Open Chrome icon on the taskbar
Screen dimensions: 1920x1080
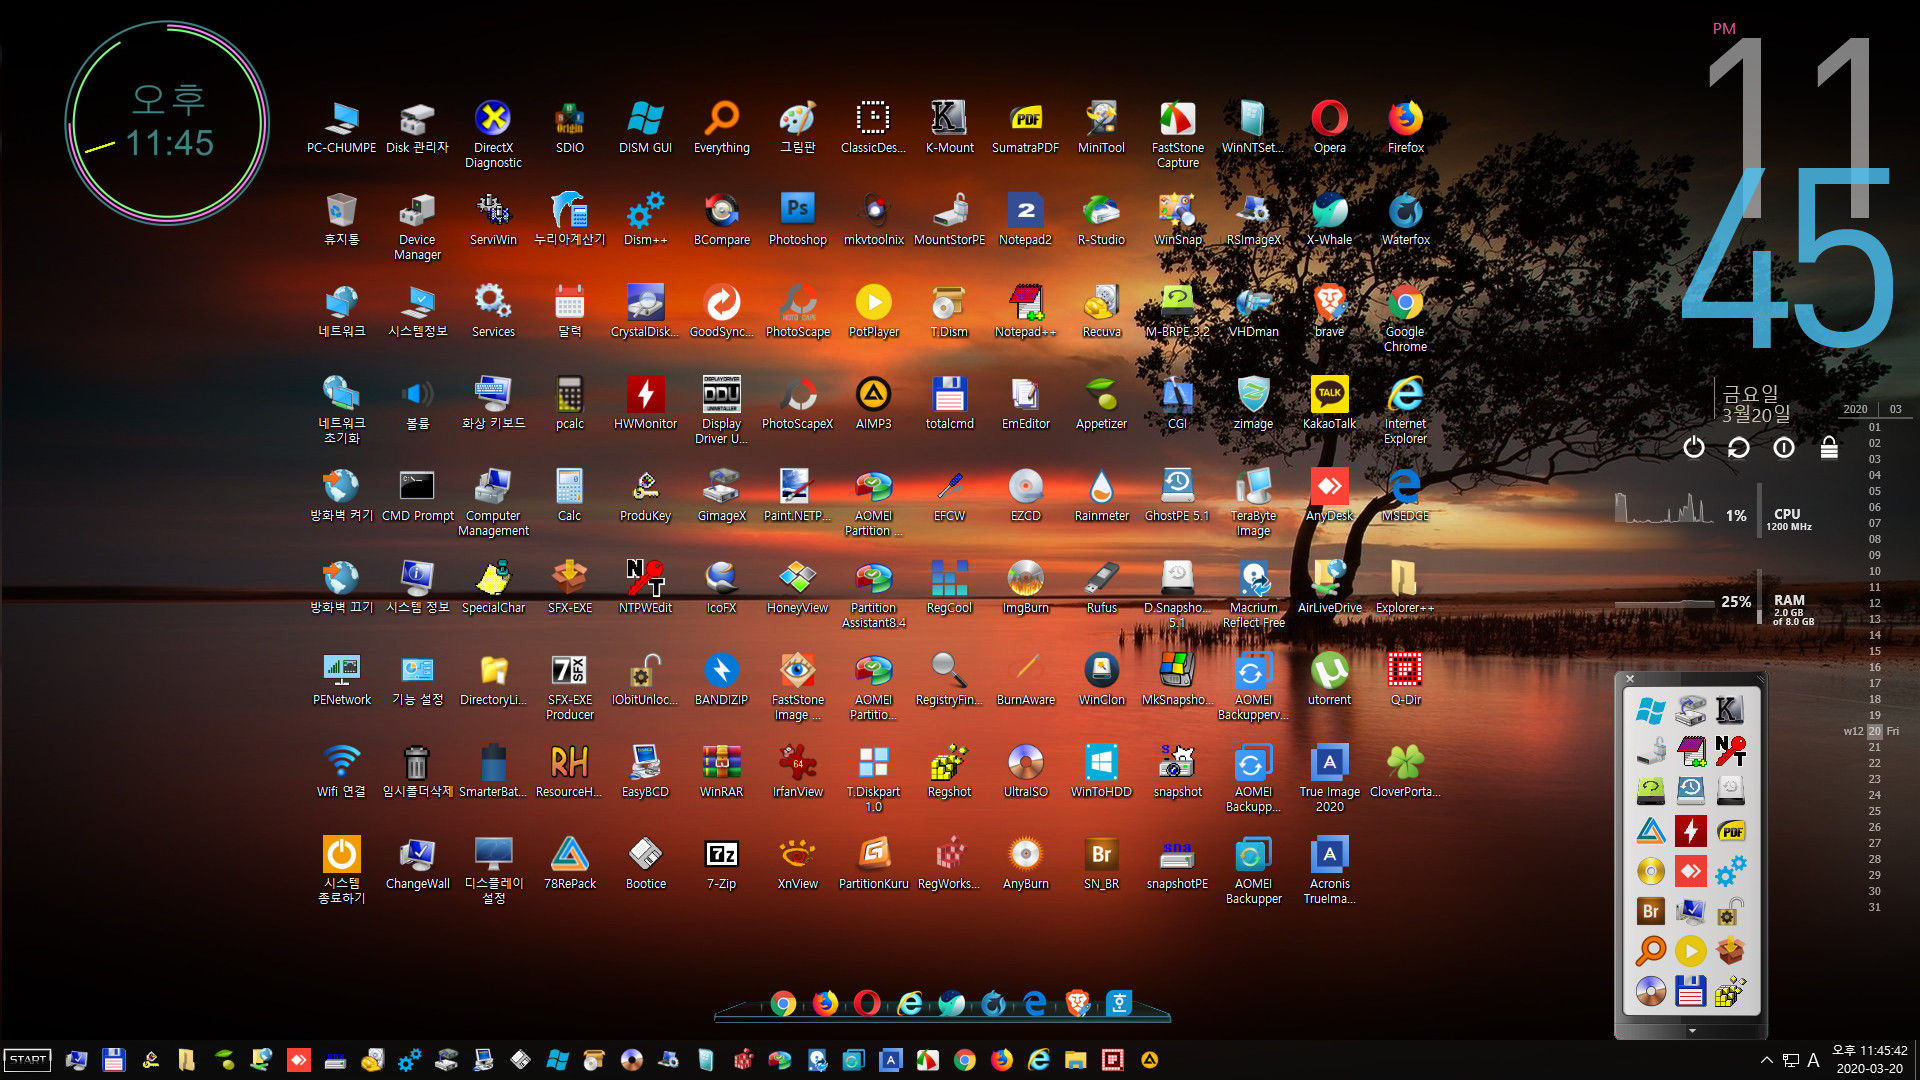point(964,1060)
